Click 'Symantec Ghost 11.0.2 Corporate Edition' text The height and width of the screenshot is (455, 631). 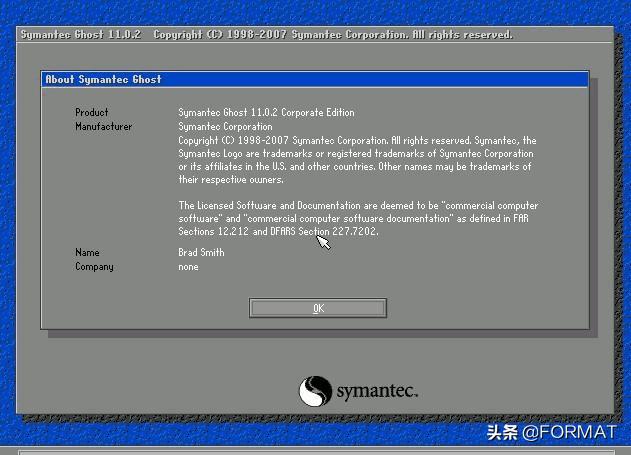tap(266, 112)
